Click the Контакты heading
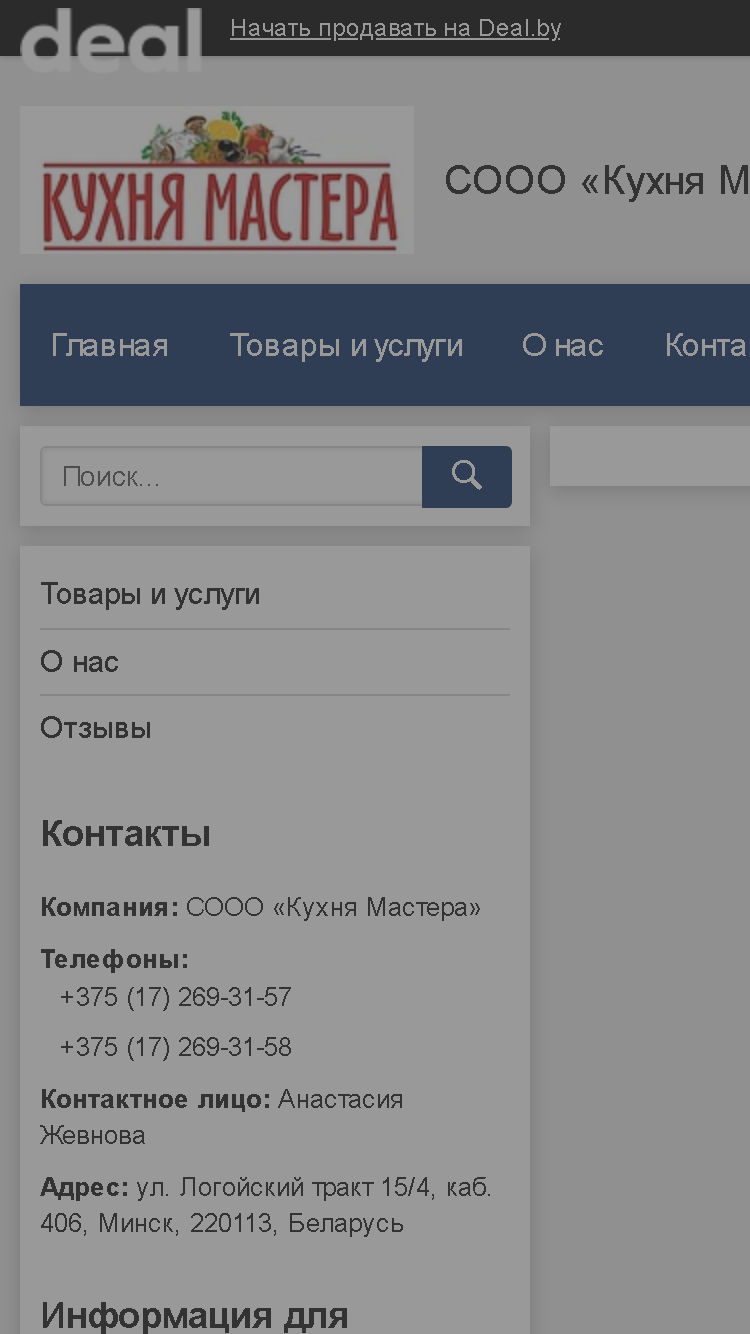This screenshot has width=750, height=1334. [125, 834]
